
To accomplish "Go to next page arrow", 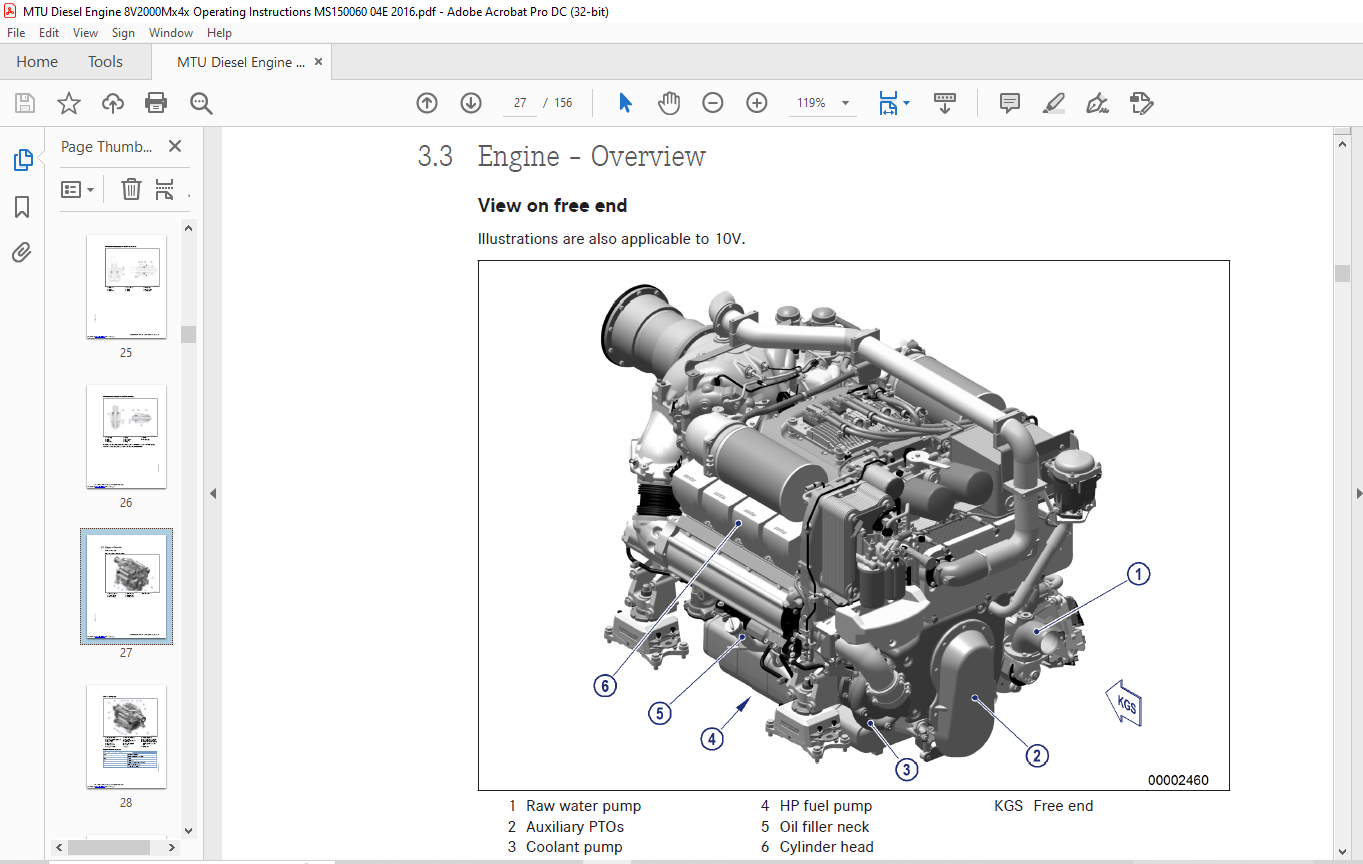I will point(471,103).
